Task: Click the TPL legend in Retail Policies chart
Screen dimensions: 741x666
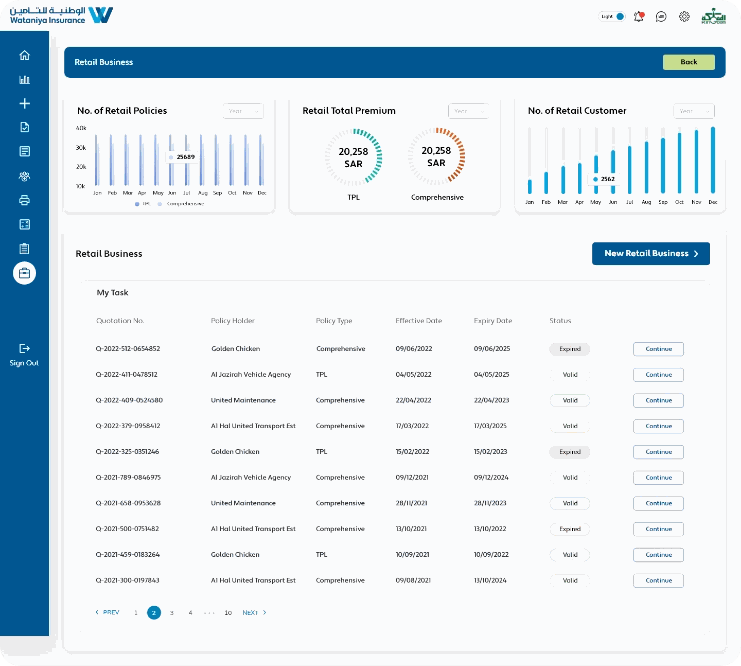Action: point(143,204)
